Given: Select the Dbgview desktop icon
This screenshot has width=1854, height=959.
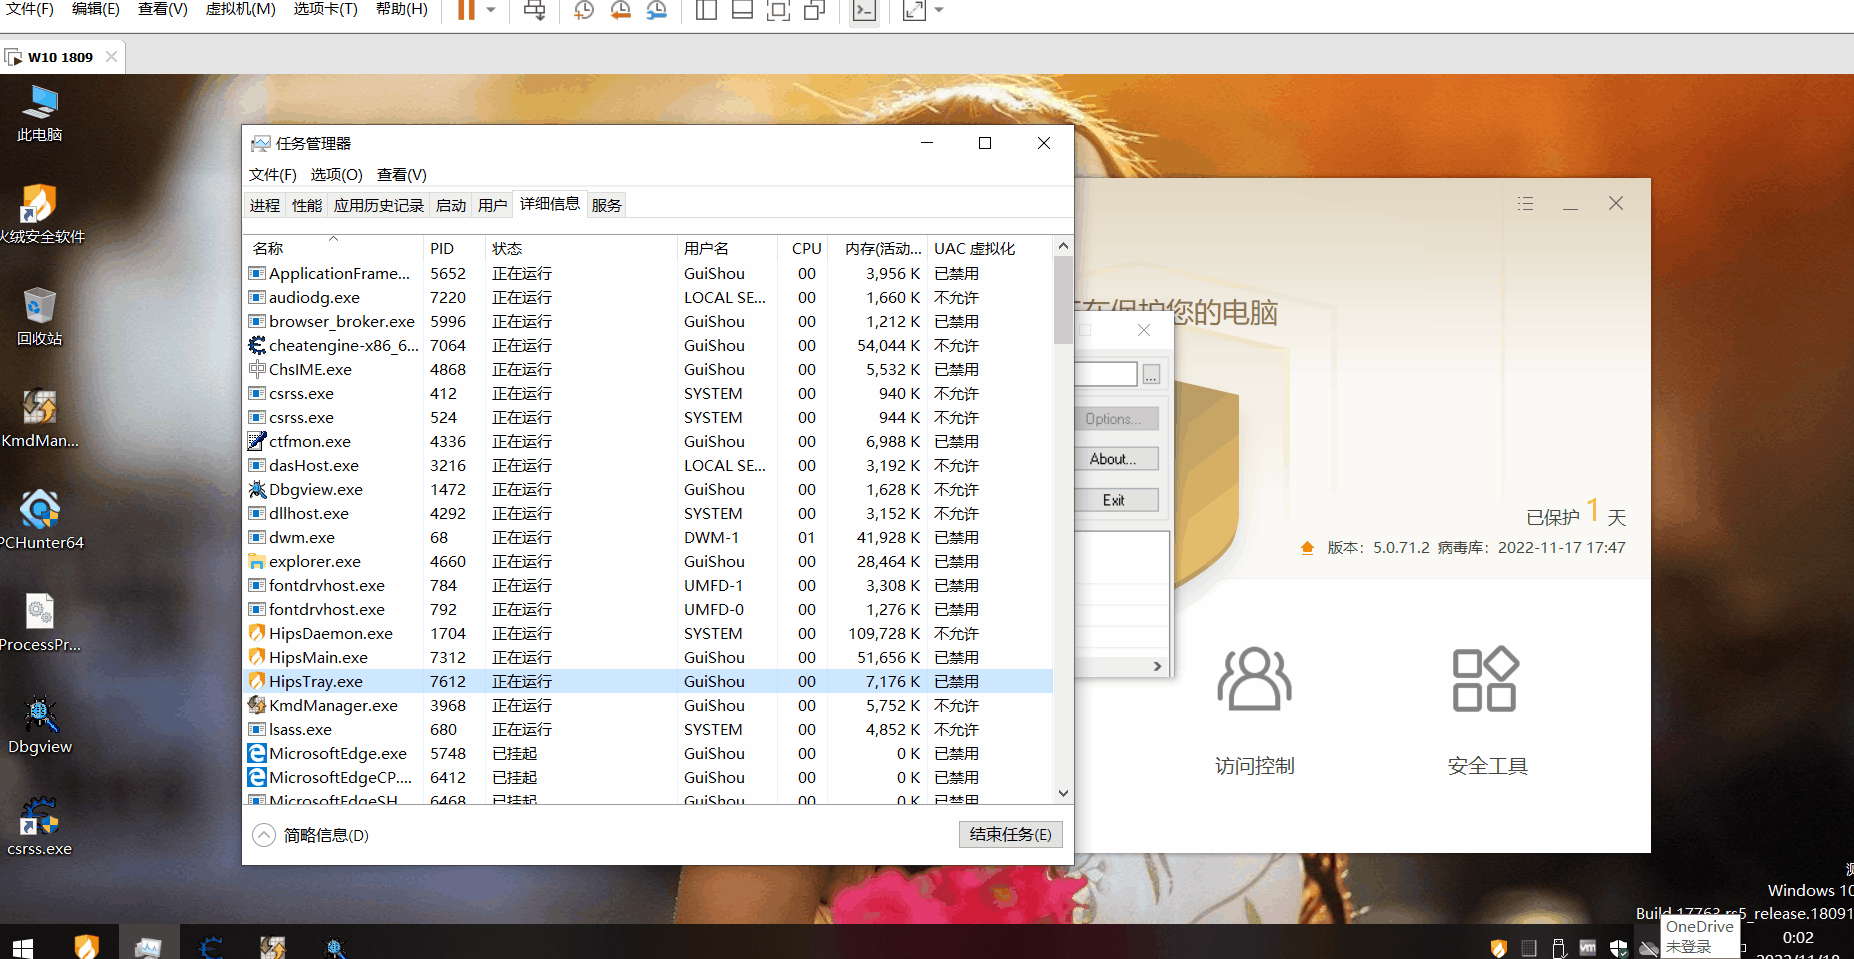Looking at the screenshot, I should pyautogui.click(x=40, y=725).
